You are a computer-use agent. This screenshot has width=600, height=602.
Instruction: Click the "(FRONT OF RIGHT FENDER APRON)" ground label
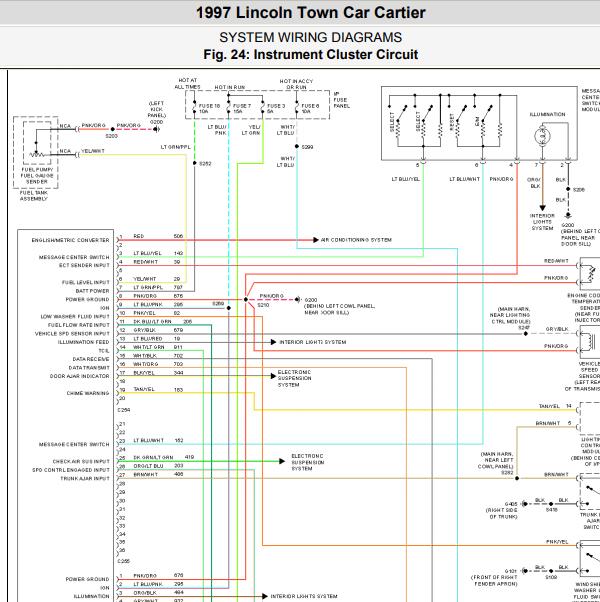coord(494,580)
